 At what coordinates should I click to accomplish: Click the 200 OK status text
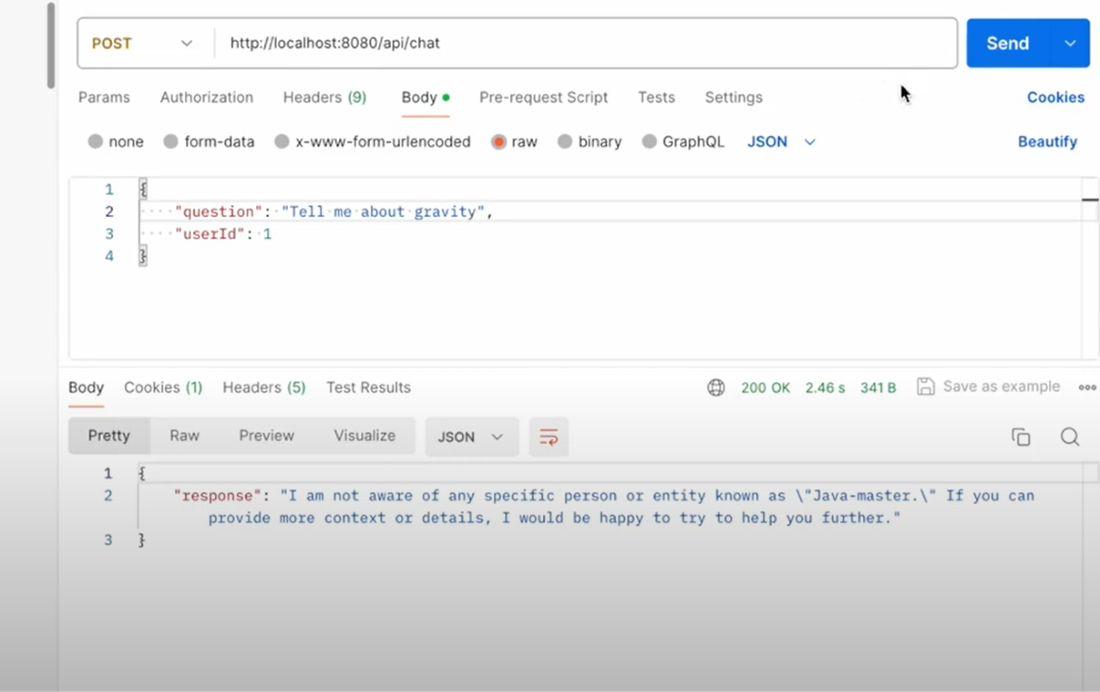click(765, 387)
